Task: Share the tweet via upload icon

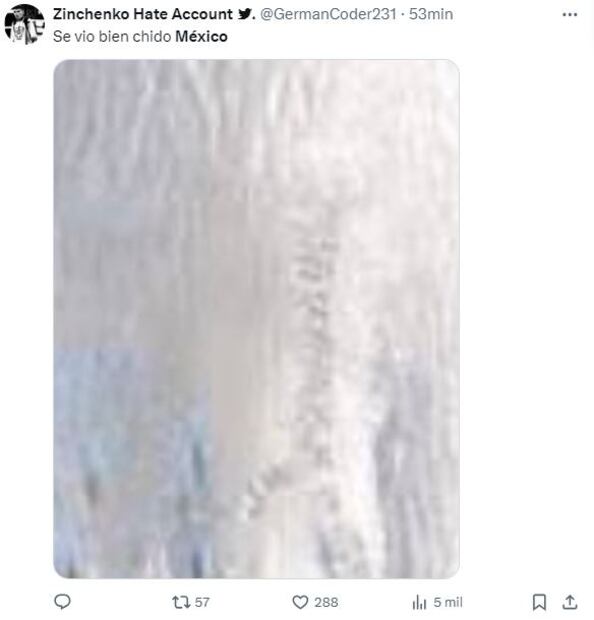Action: tap(569, 602)
